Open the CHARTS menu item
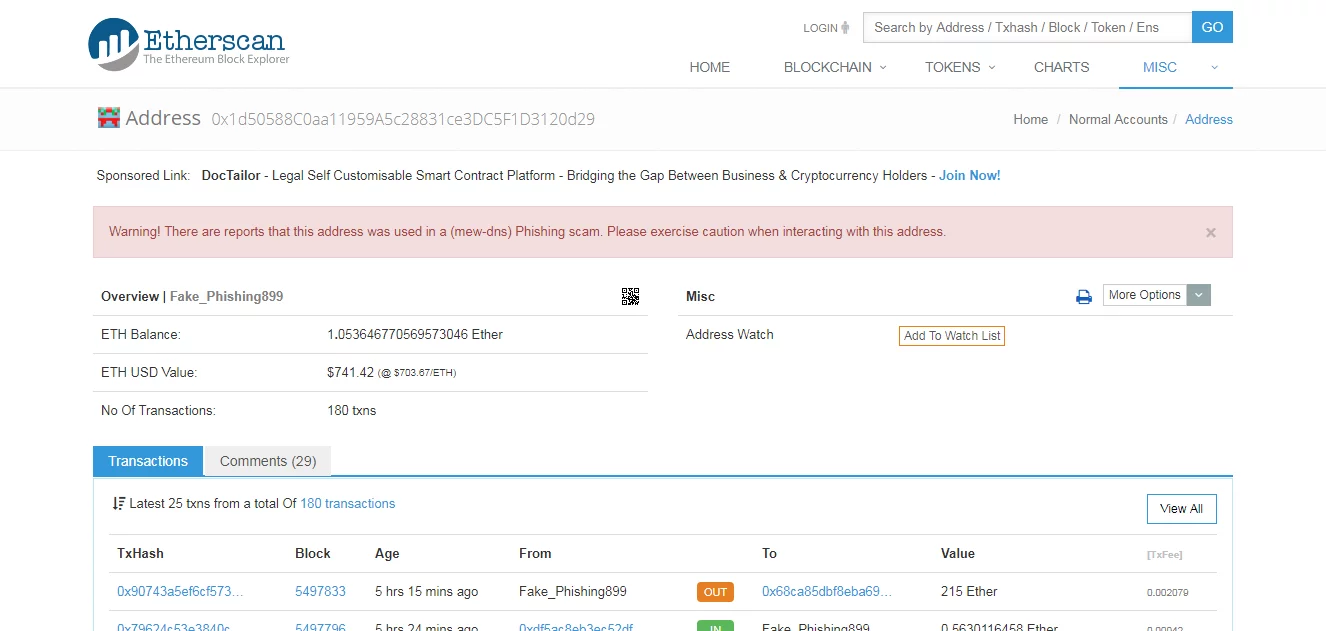This screenshot has height=631, width=1326. coord(1062,67)
